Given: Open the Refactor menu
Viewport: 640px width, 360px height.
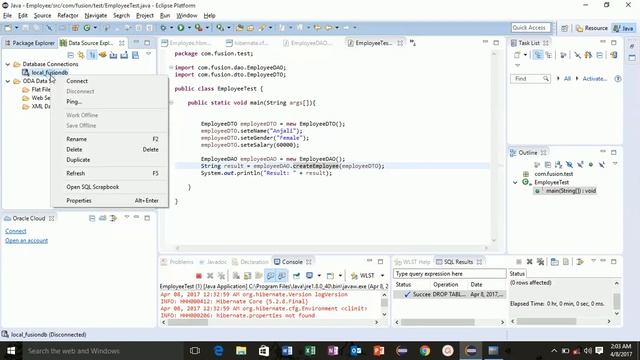Looking at the screenshot, I should pos(68,16).
